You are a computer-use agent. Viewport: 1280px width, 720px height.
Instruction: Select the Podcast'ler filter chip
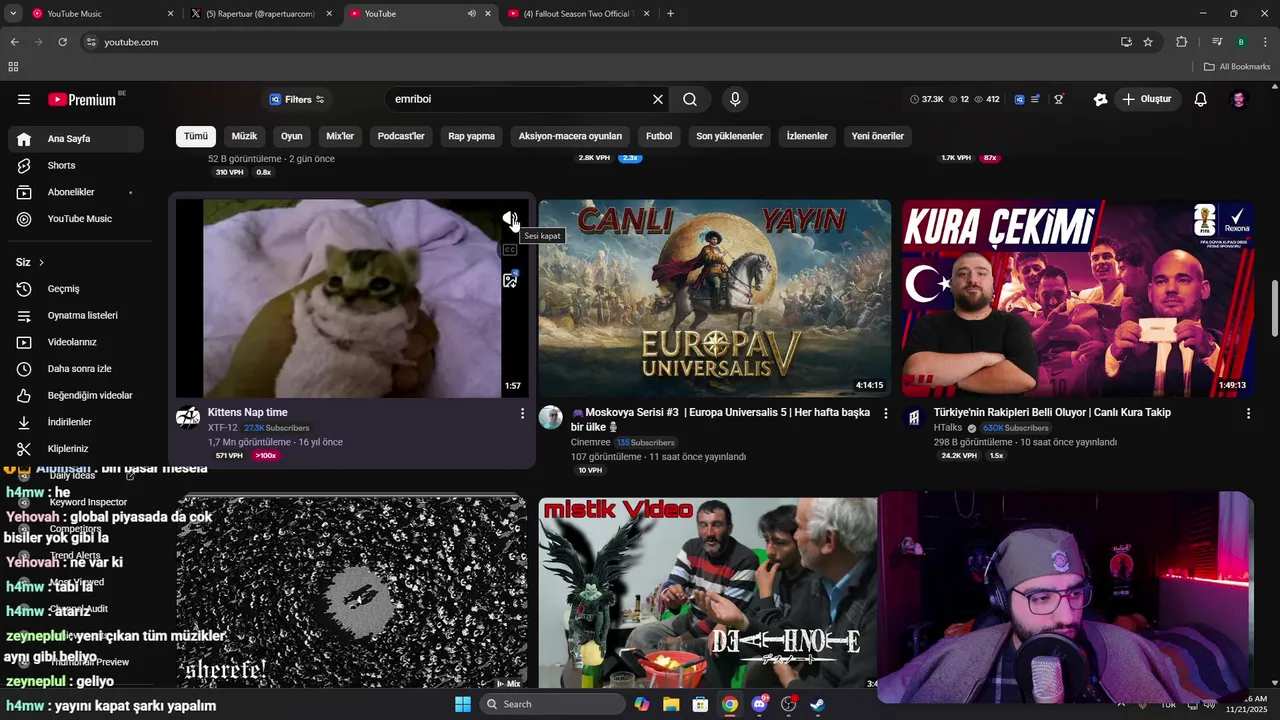(401, 136)
